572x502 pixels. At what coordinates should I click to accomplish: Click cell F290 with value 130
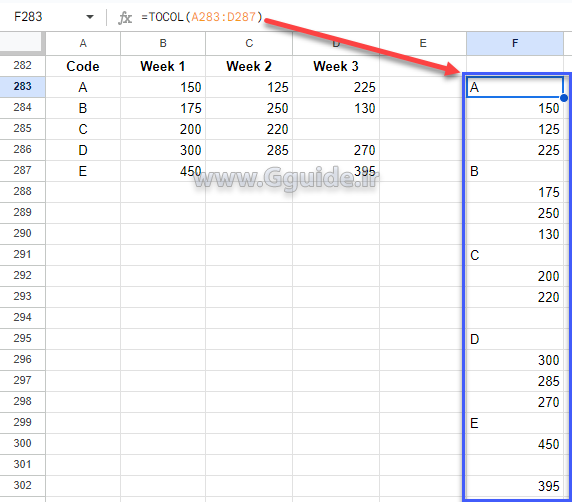pos(515,234)
